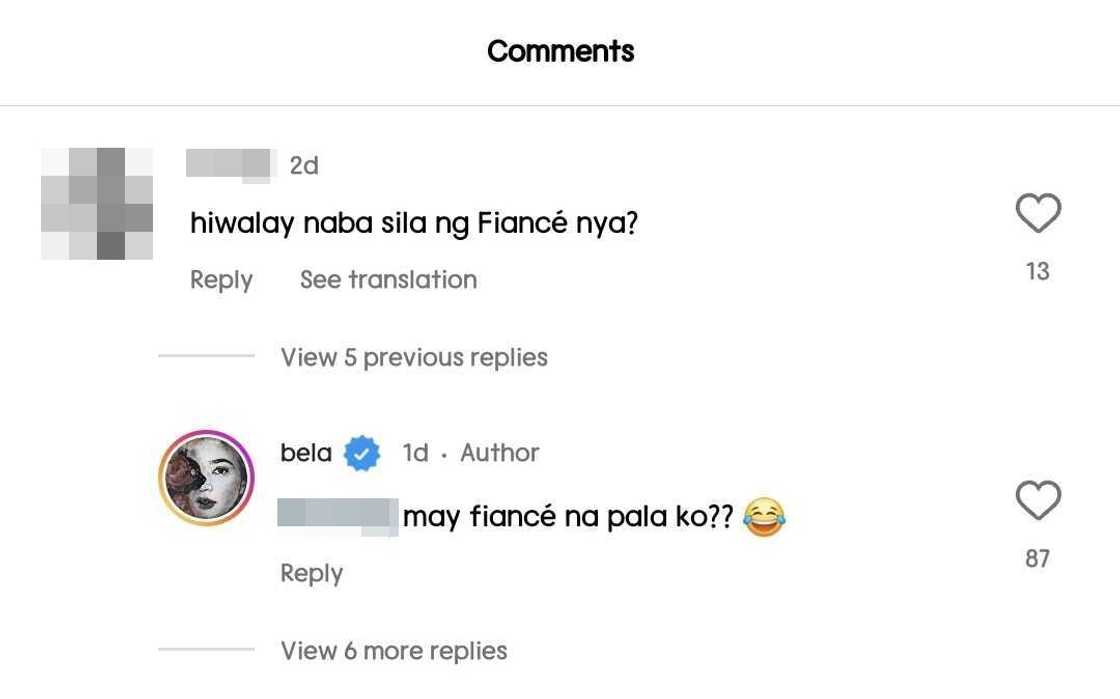Select the 2d timestamp of the first comment
1120x699 pixels.
click(304, 166)
